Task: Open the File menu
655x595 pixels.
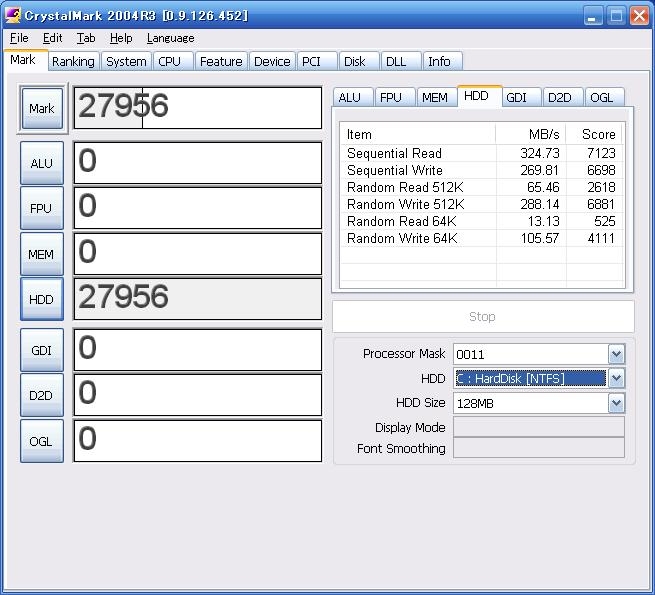Action: pos(19,38)
